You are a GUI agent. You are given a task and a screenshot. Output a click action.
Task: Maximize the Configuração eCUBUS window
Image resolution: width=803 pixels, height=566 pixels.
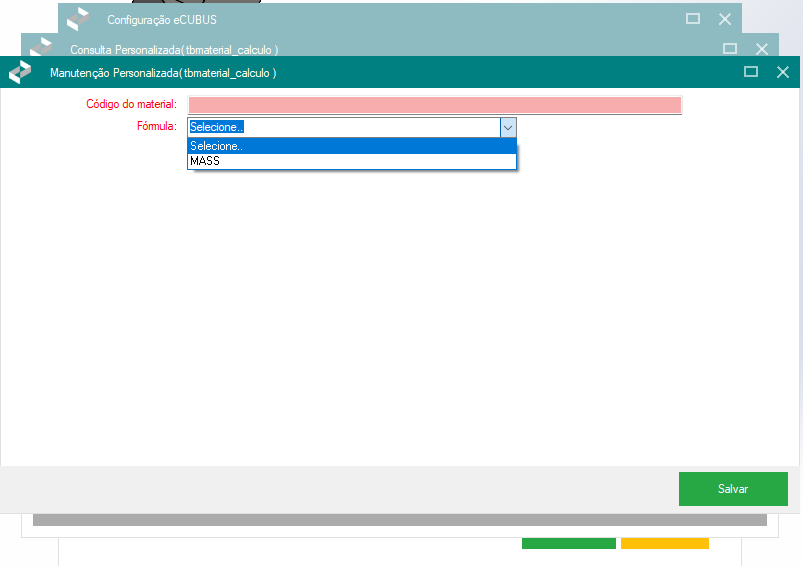point(692,19)
